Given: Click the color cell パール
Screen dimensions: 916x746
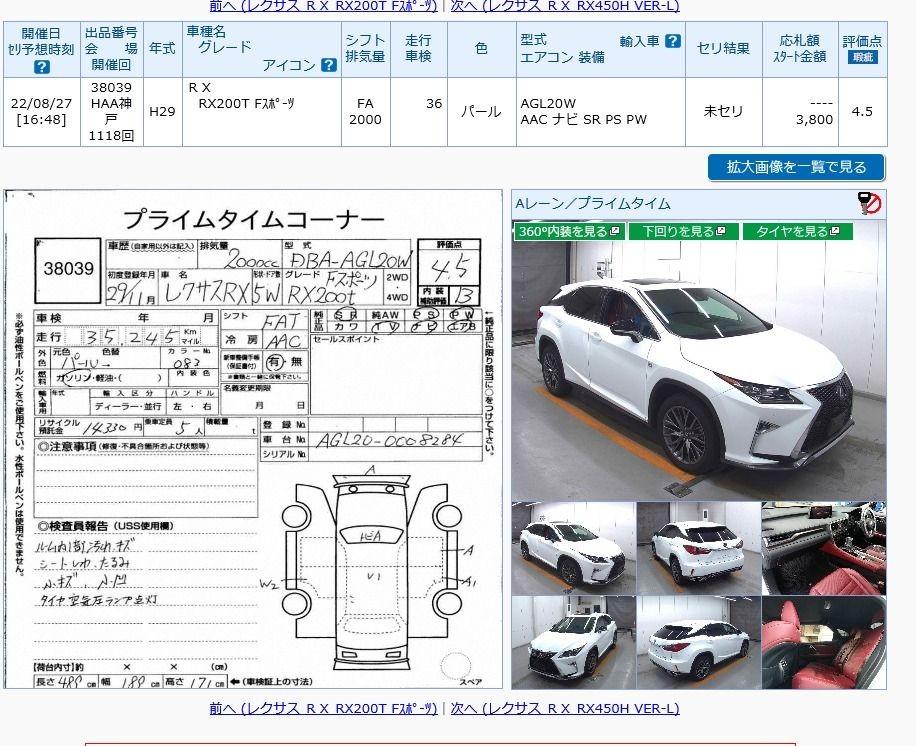Looking at the screenshot, I should pos(481,112).
